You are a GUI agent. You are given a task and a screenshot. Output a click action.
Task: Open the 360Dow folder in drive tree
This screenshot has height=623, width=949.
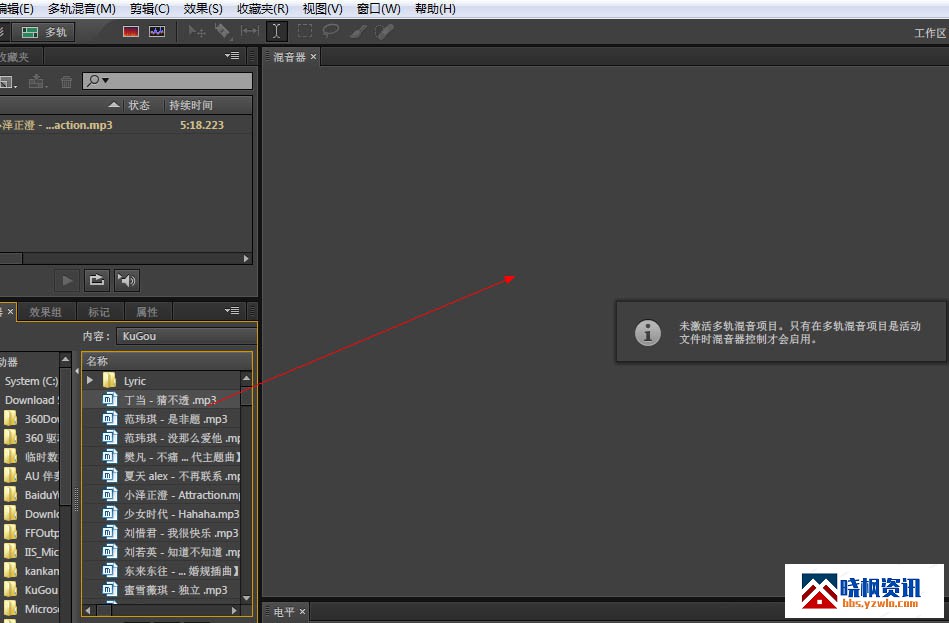tap(42, 419)
